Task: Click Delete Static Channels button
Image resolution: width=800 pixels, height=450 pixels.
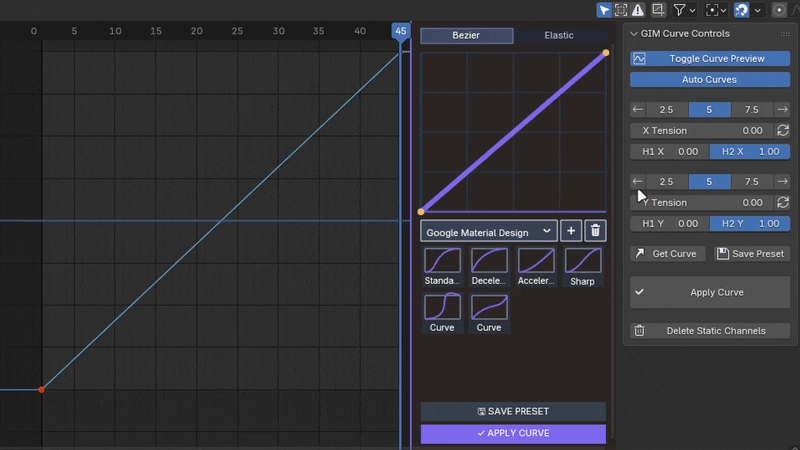Action: click(x=710, y=331)
